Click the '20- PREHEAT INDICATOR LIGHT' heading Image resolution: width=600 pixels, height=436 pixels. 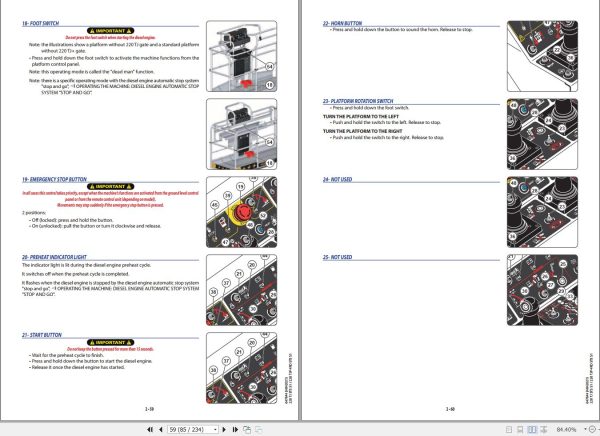click(x=54, y=257)
